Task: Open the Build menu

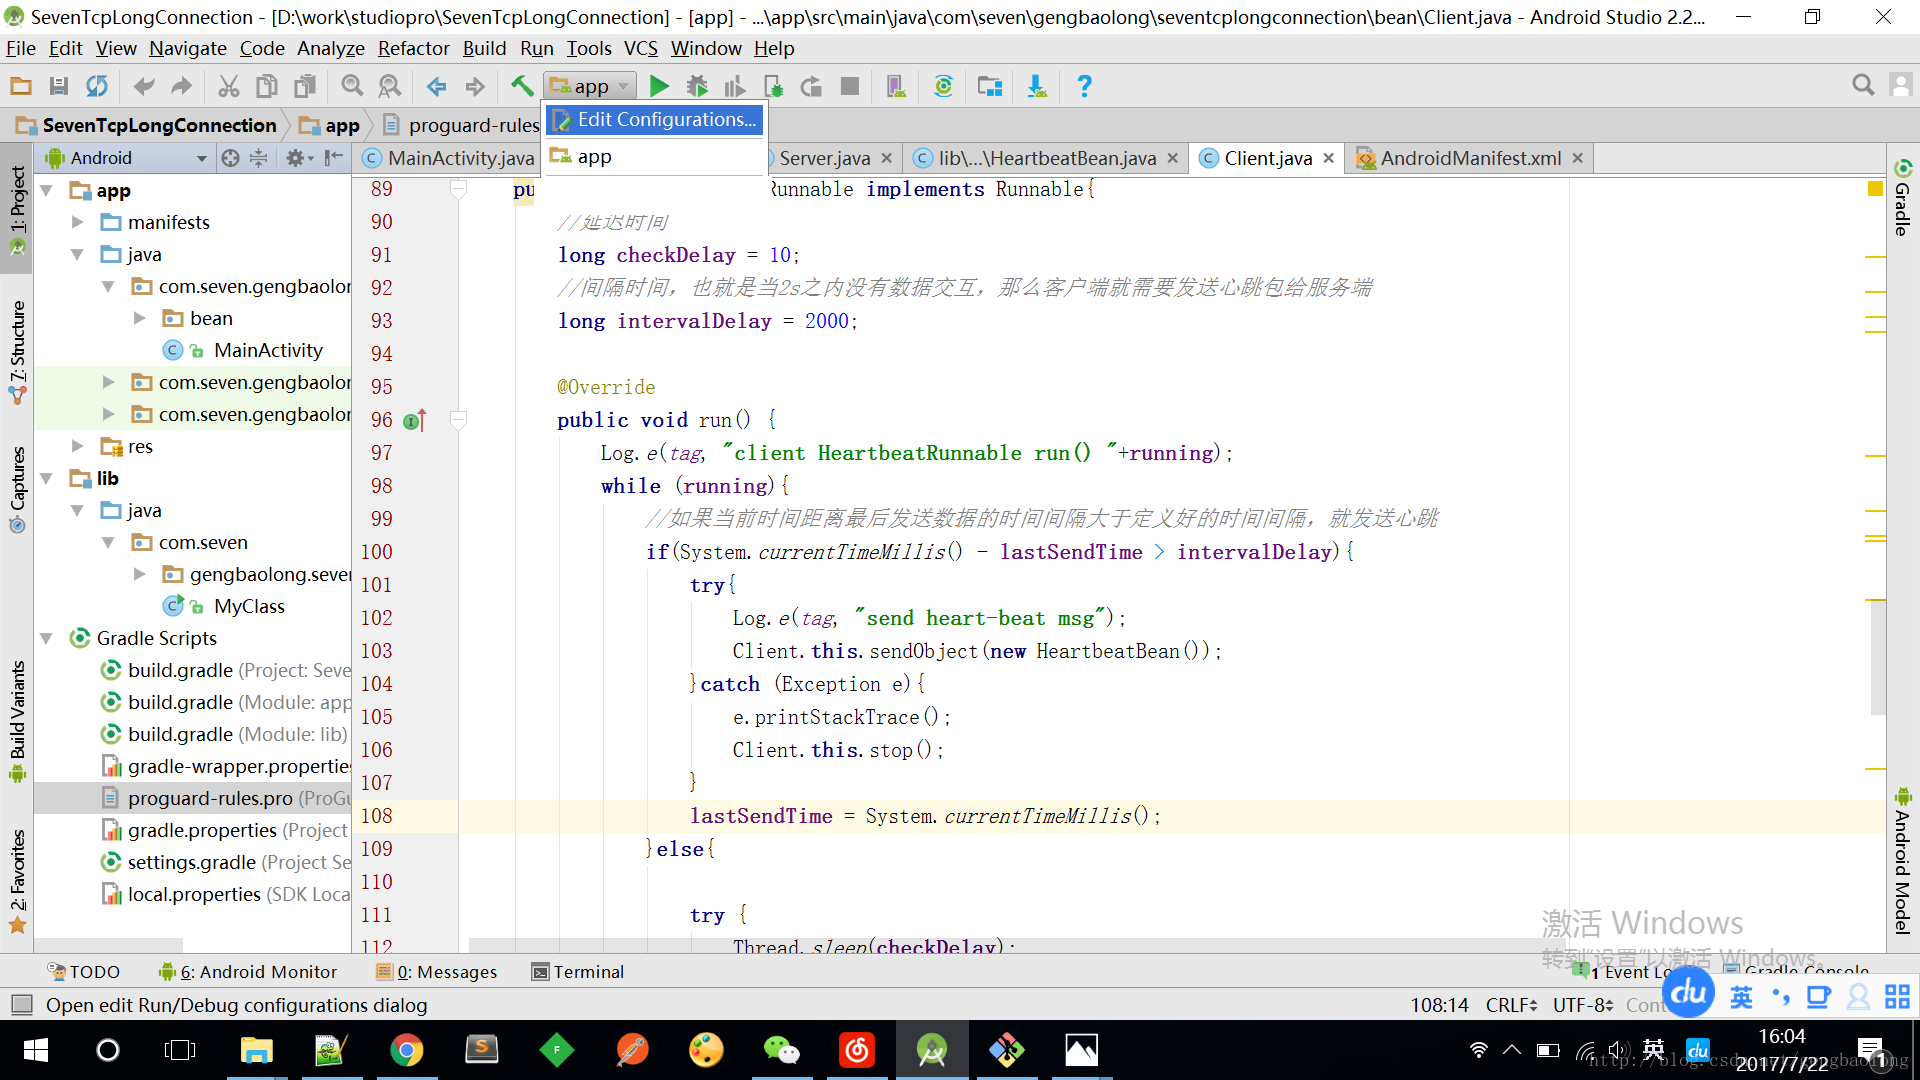Action: pos(484,47)
